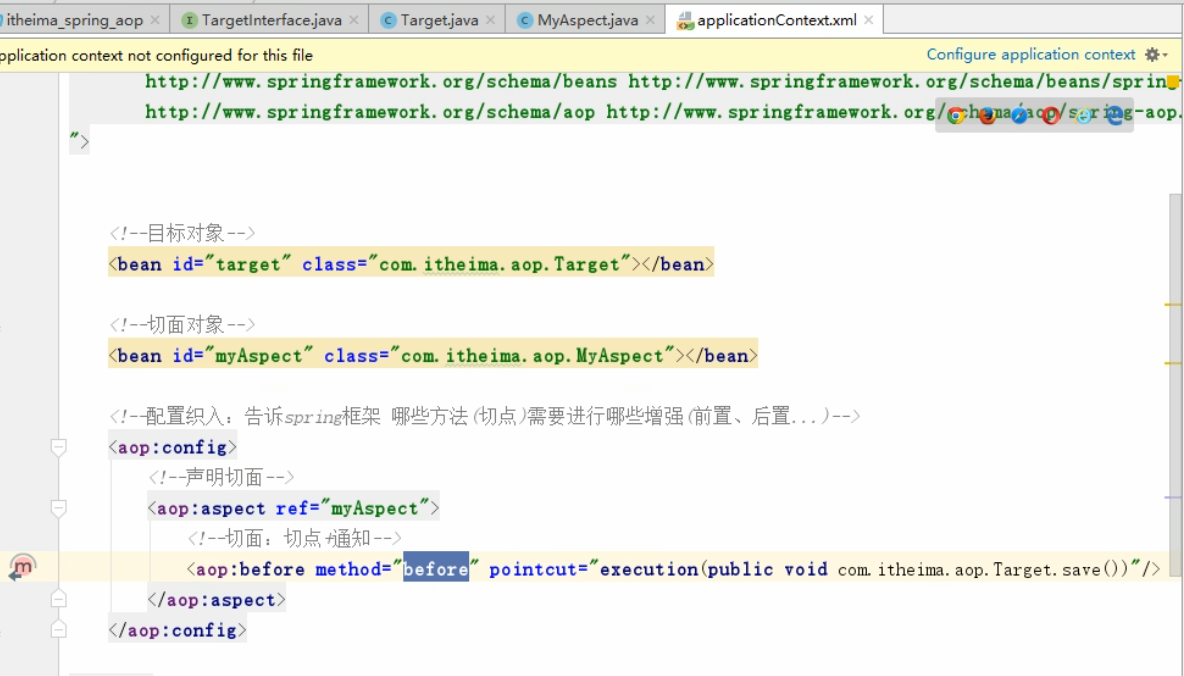Click the notification text about application context
Image resolution: width=1184 pixels, height=676 pixels.
156,55
